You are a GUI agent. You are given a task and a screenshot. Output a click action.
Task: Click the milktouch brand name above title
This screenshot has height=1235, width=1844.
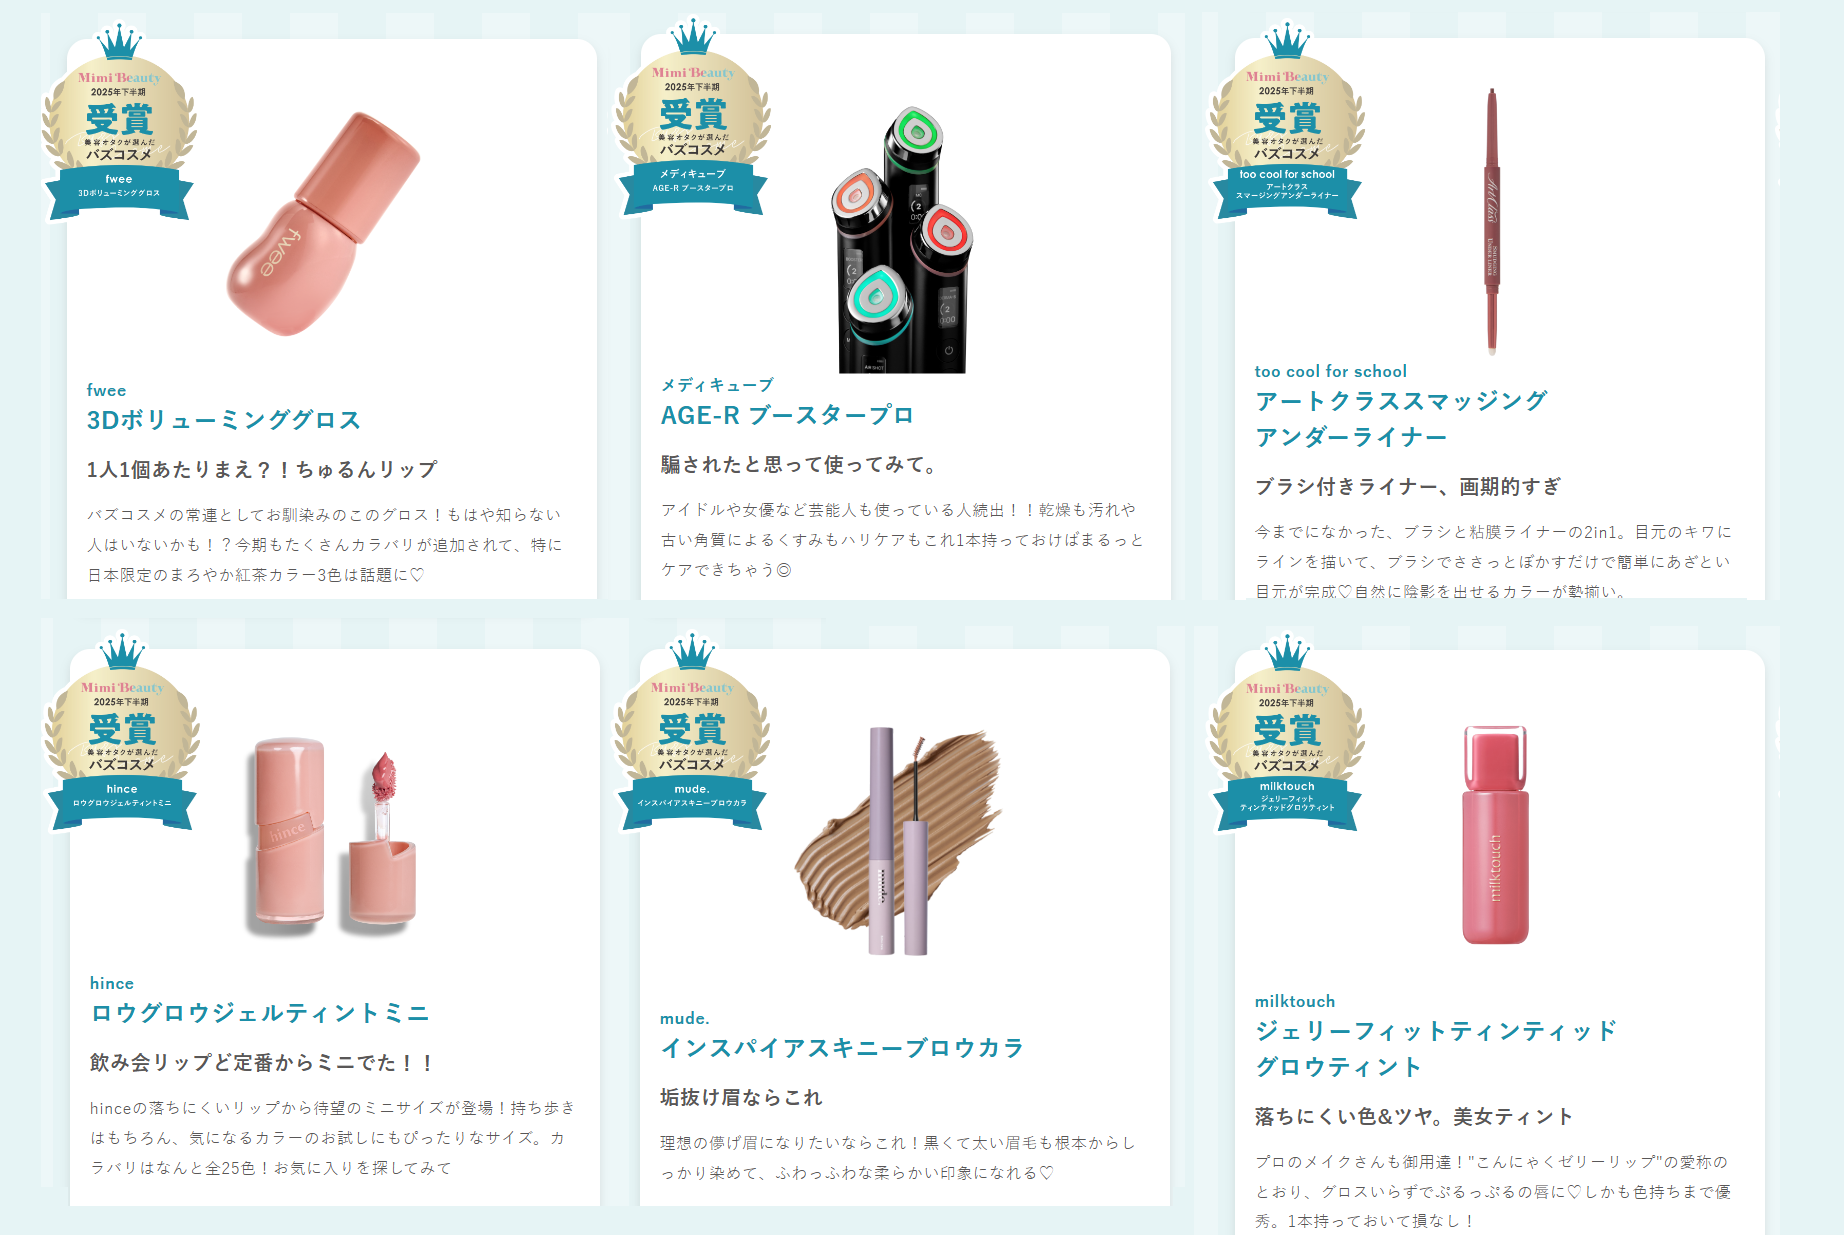point(1295,1001)
